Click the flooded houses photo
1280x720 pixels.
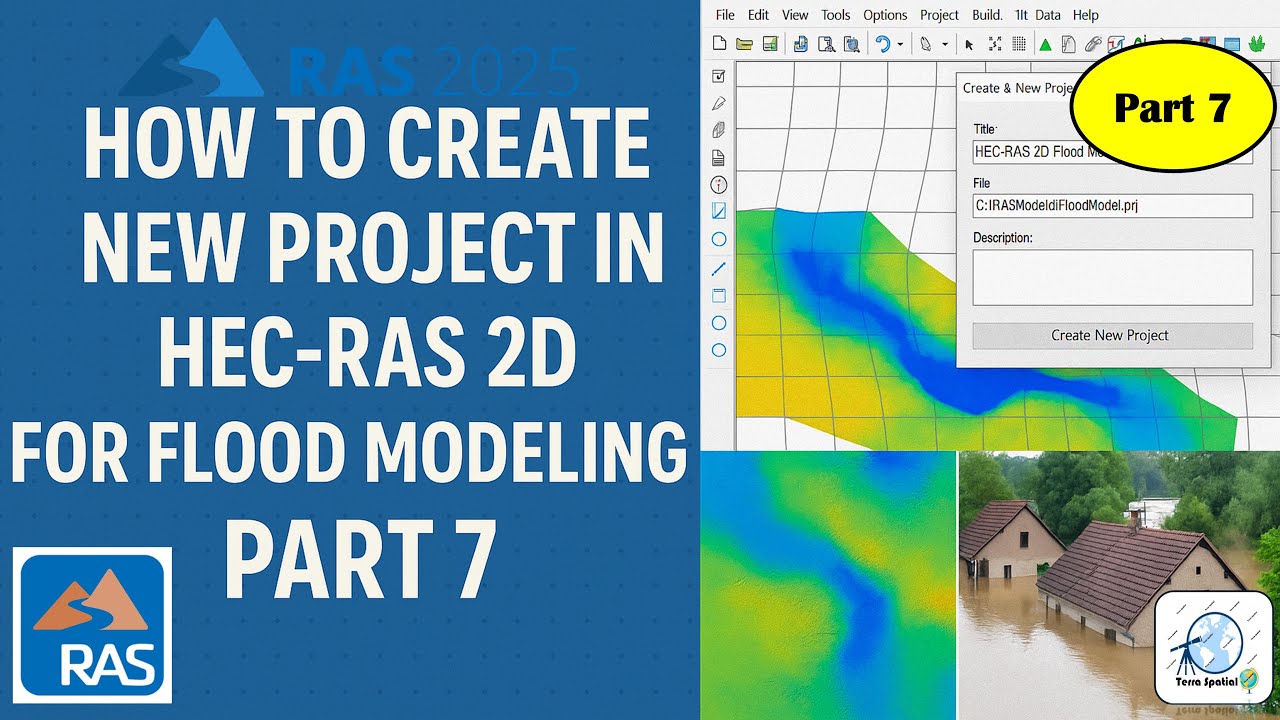pos(1119,585)
